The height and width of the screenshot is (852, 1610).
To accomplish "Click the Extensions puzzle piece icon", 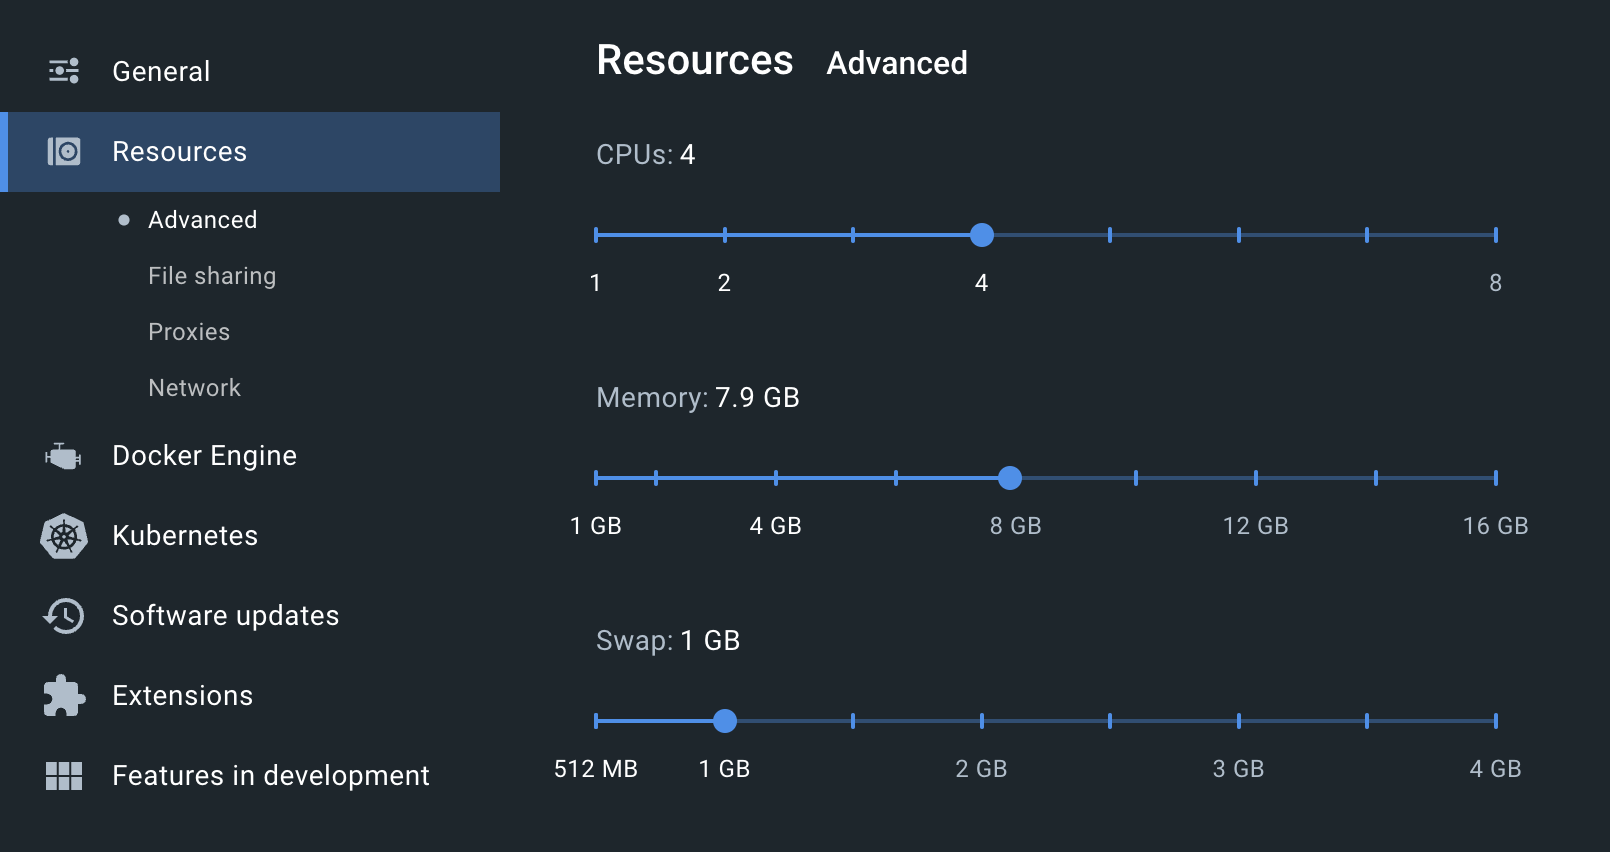I will (64, 696).
